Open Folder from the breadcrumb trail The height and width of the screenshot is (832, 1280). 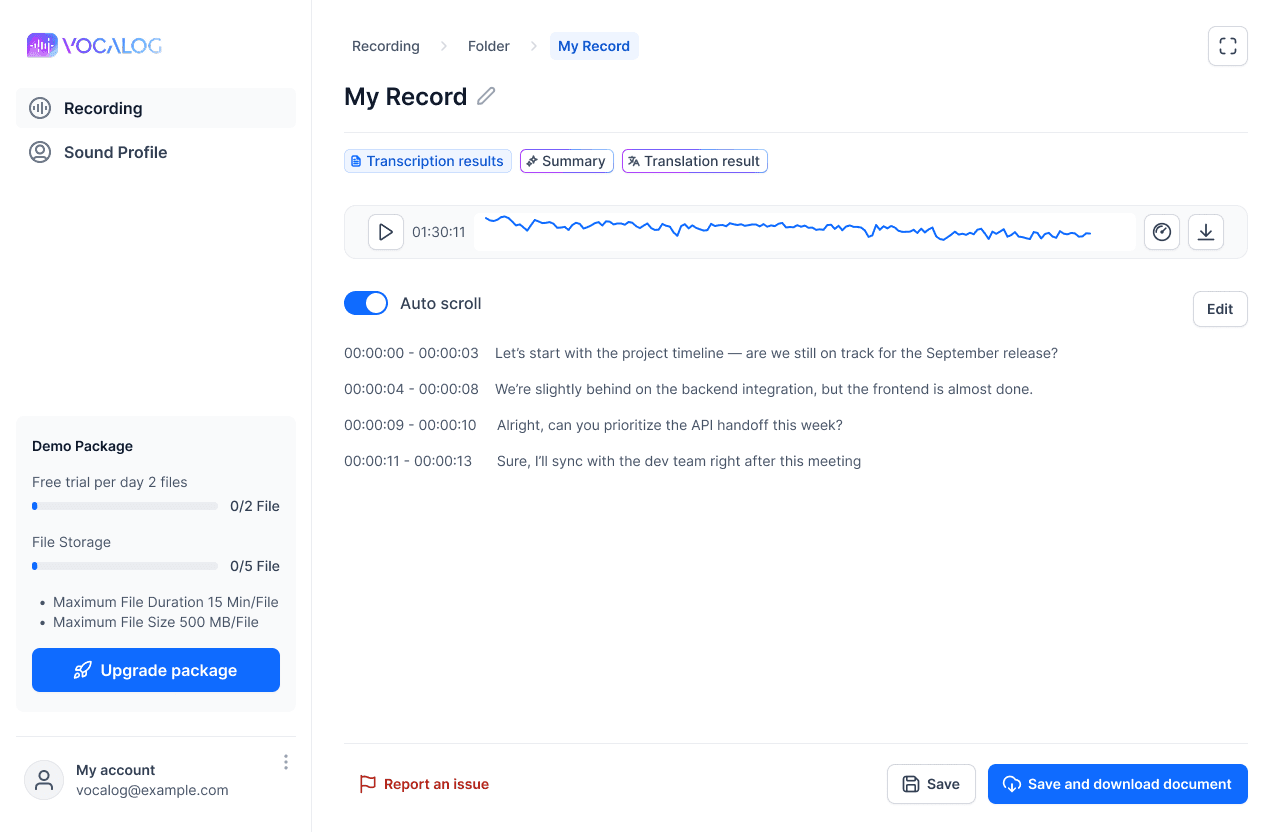tap(488, 46)
